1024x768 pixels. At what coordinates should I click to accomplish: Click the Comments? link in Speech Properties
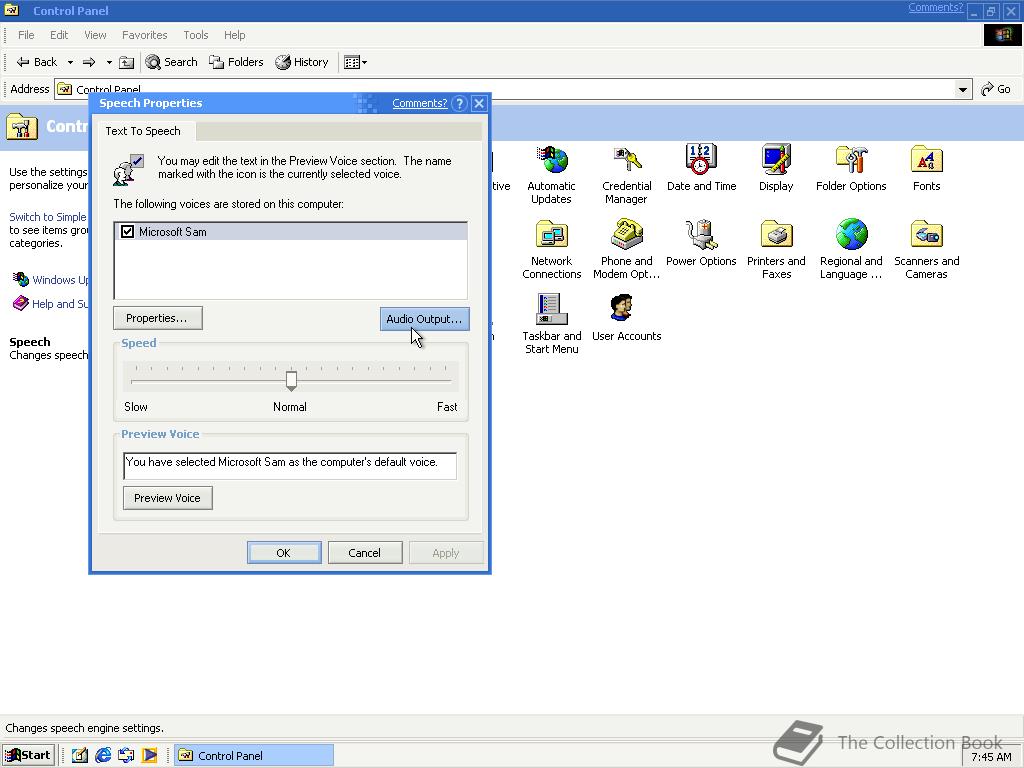click(x=419, y=103)
